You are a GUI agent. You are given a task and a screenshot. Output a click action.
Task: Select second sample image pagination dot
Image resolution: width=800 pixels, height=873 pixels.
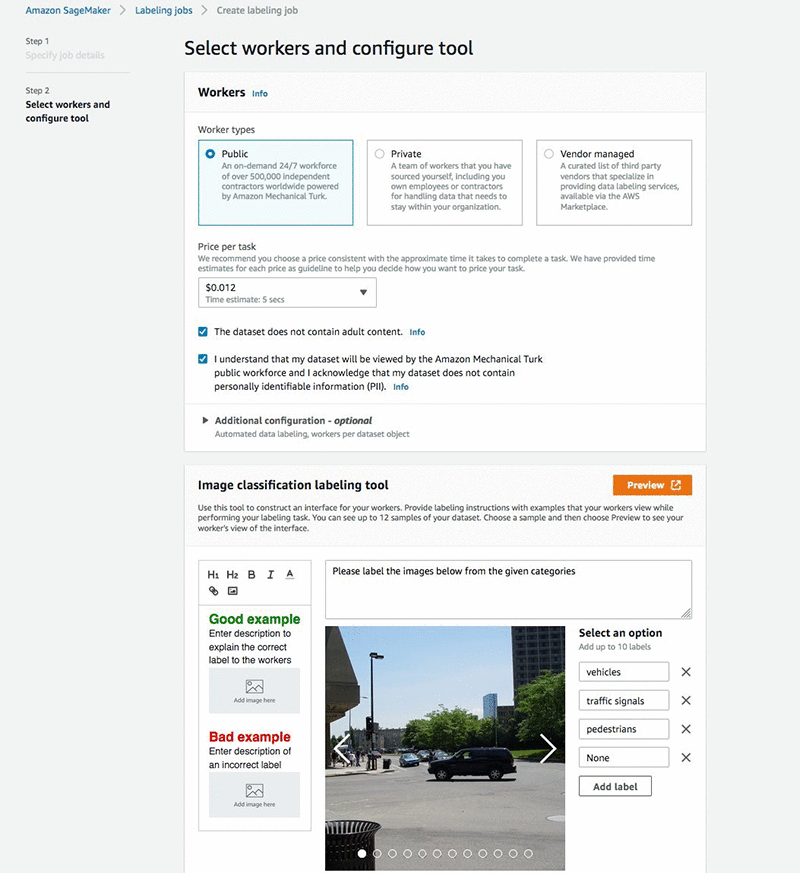pyautogui.click(x=377, y=853)
